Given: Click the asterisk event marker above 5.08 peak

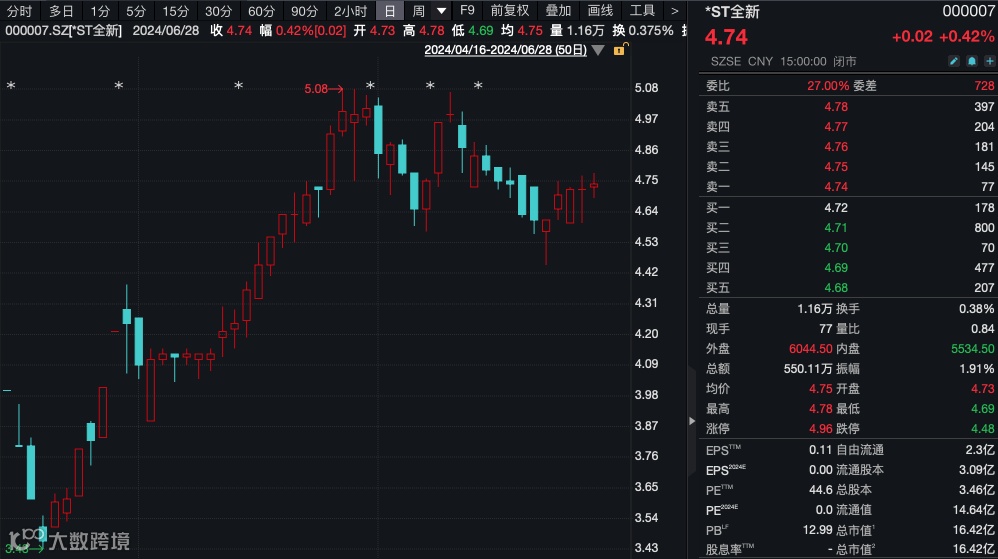Looking at the screenshot, I should 370,85.
